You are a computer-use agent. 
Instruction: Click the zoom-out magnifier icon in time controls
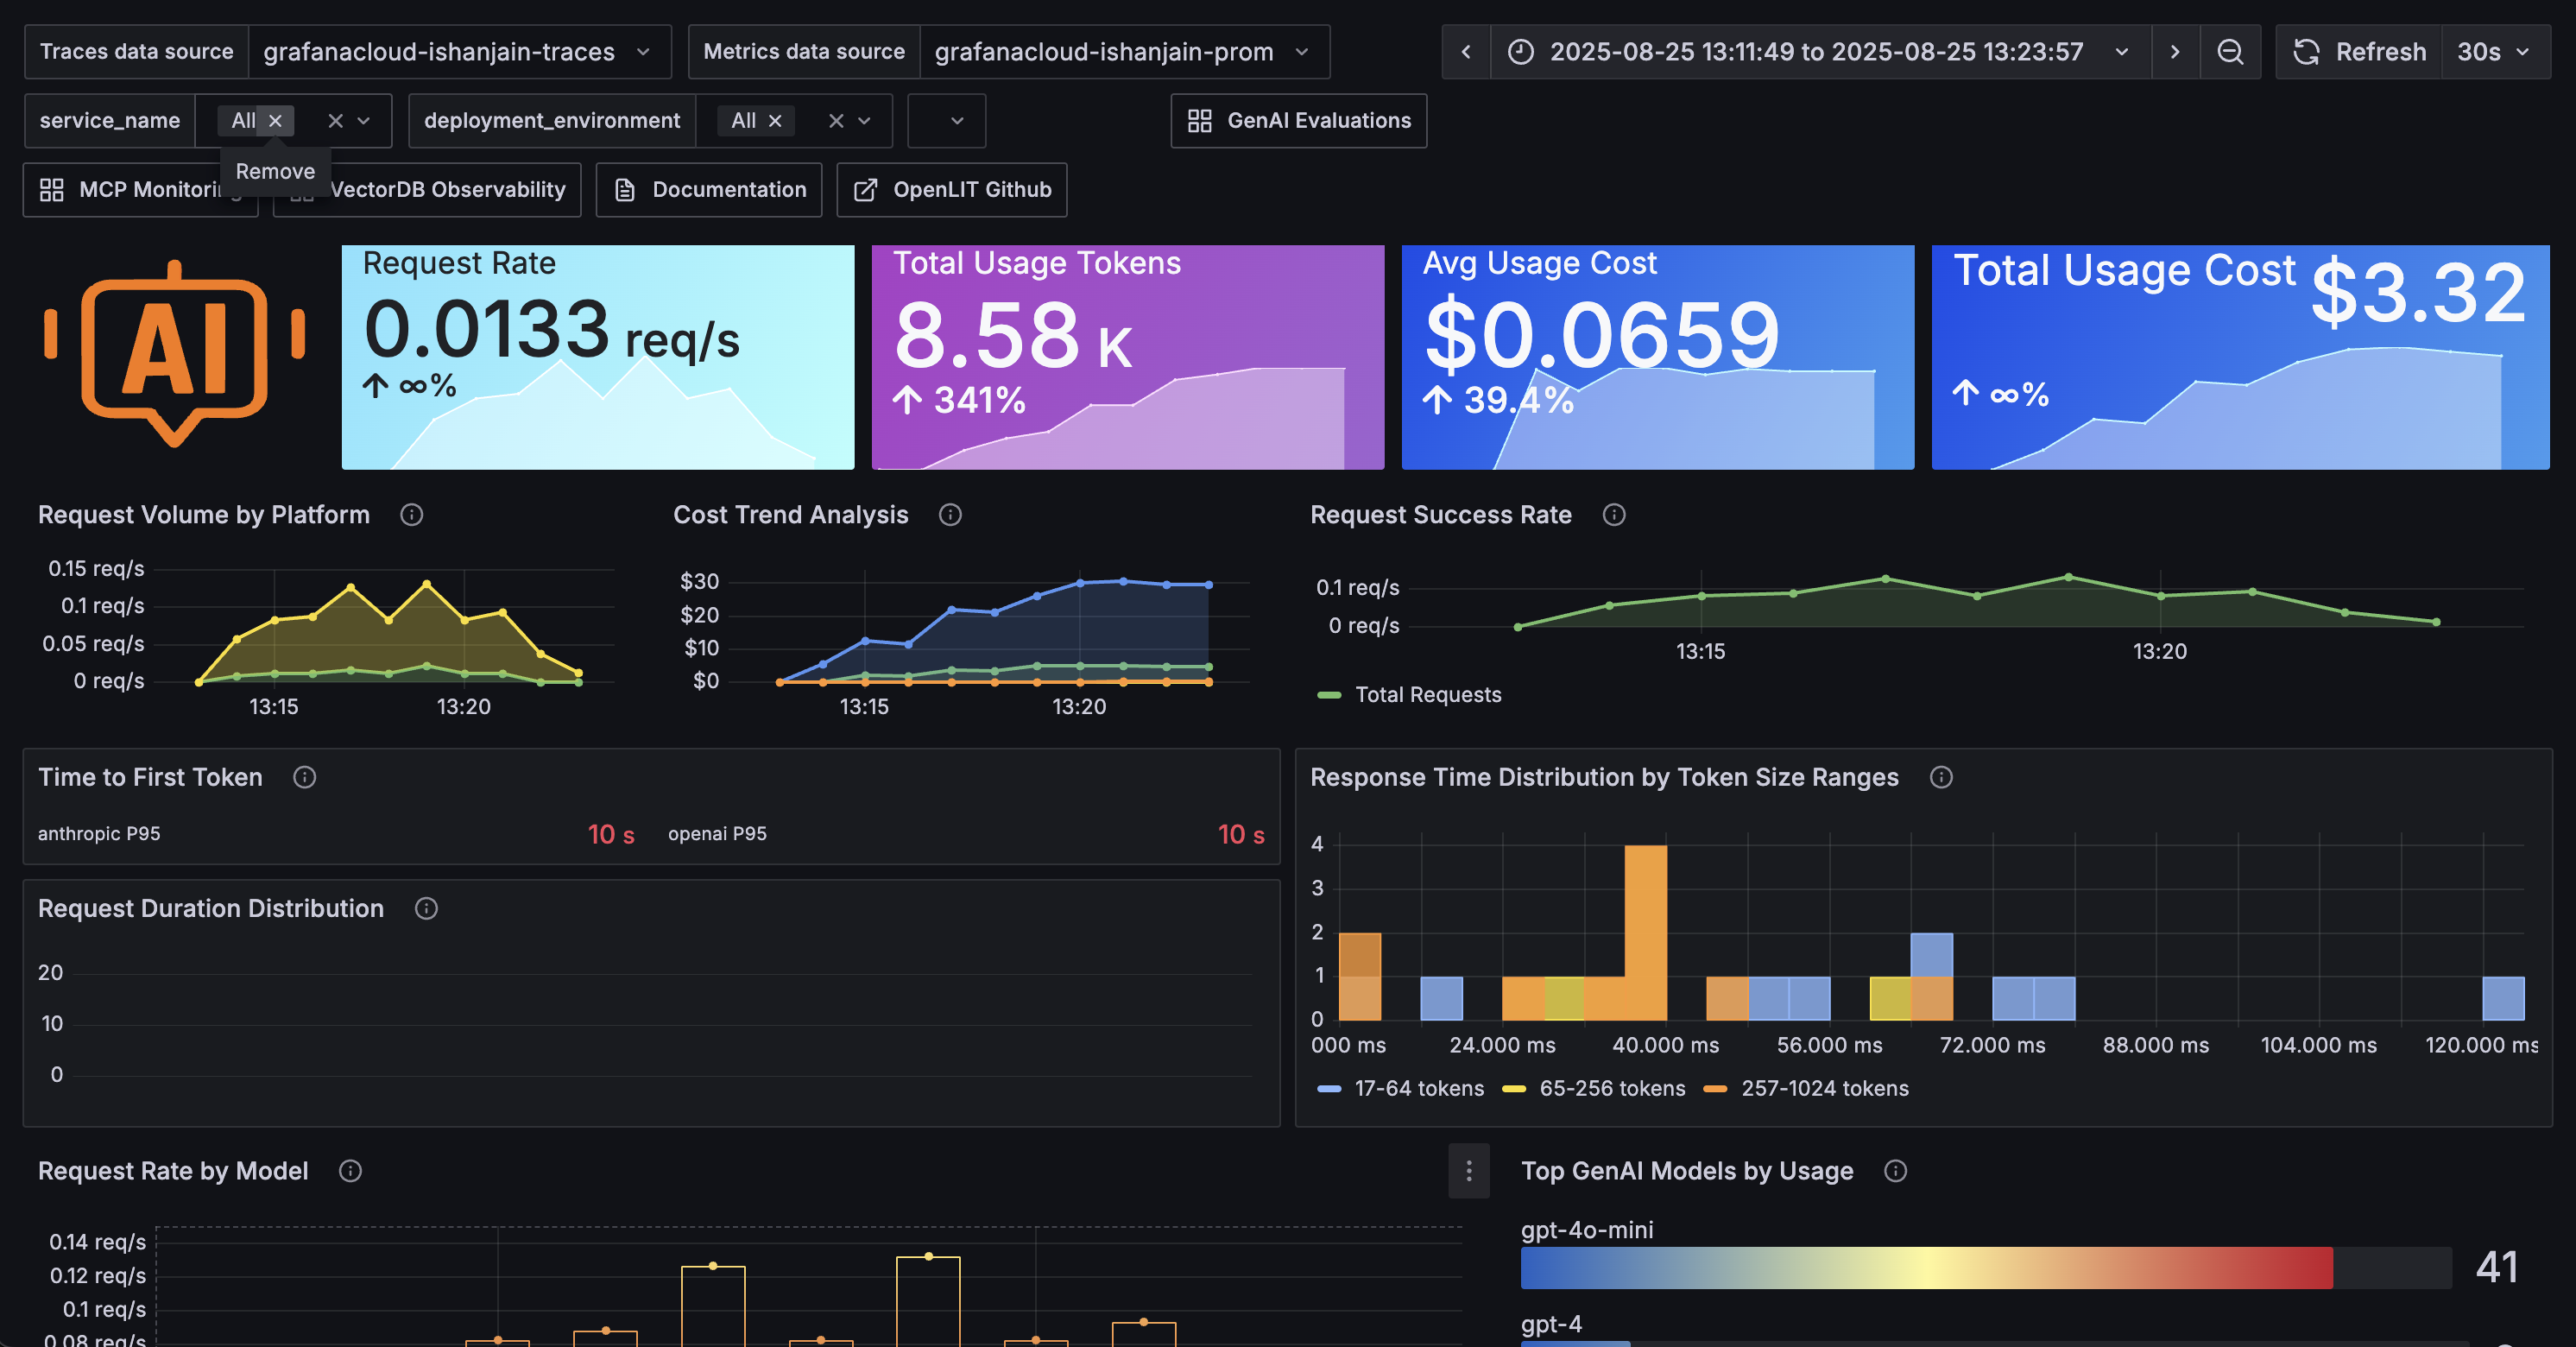2231,51
